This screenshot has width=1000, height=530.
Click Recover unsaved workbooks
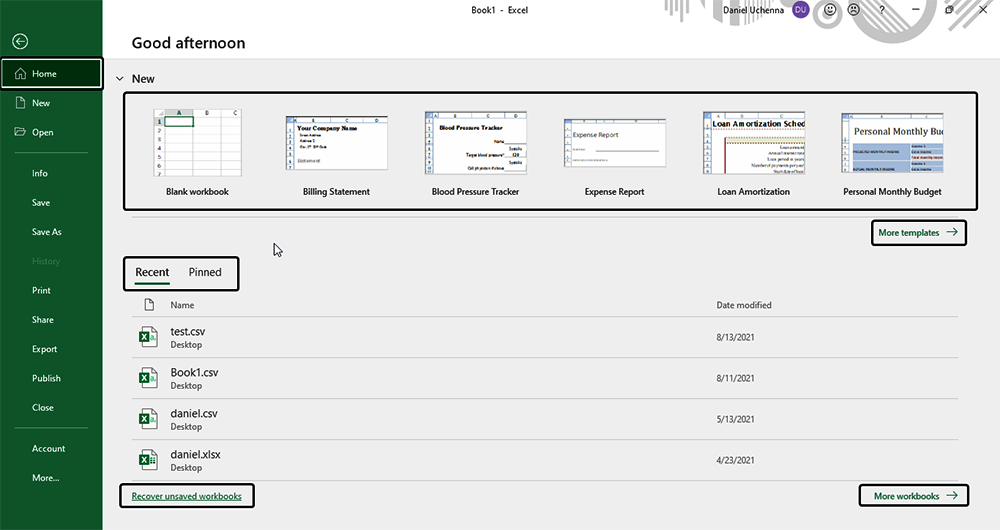[x=187, y=495]
